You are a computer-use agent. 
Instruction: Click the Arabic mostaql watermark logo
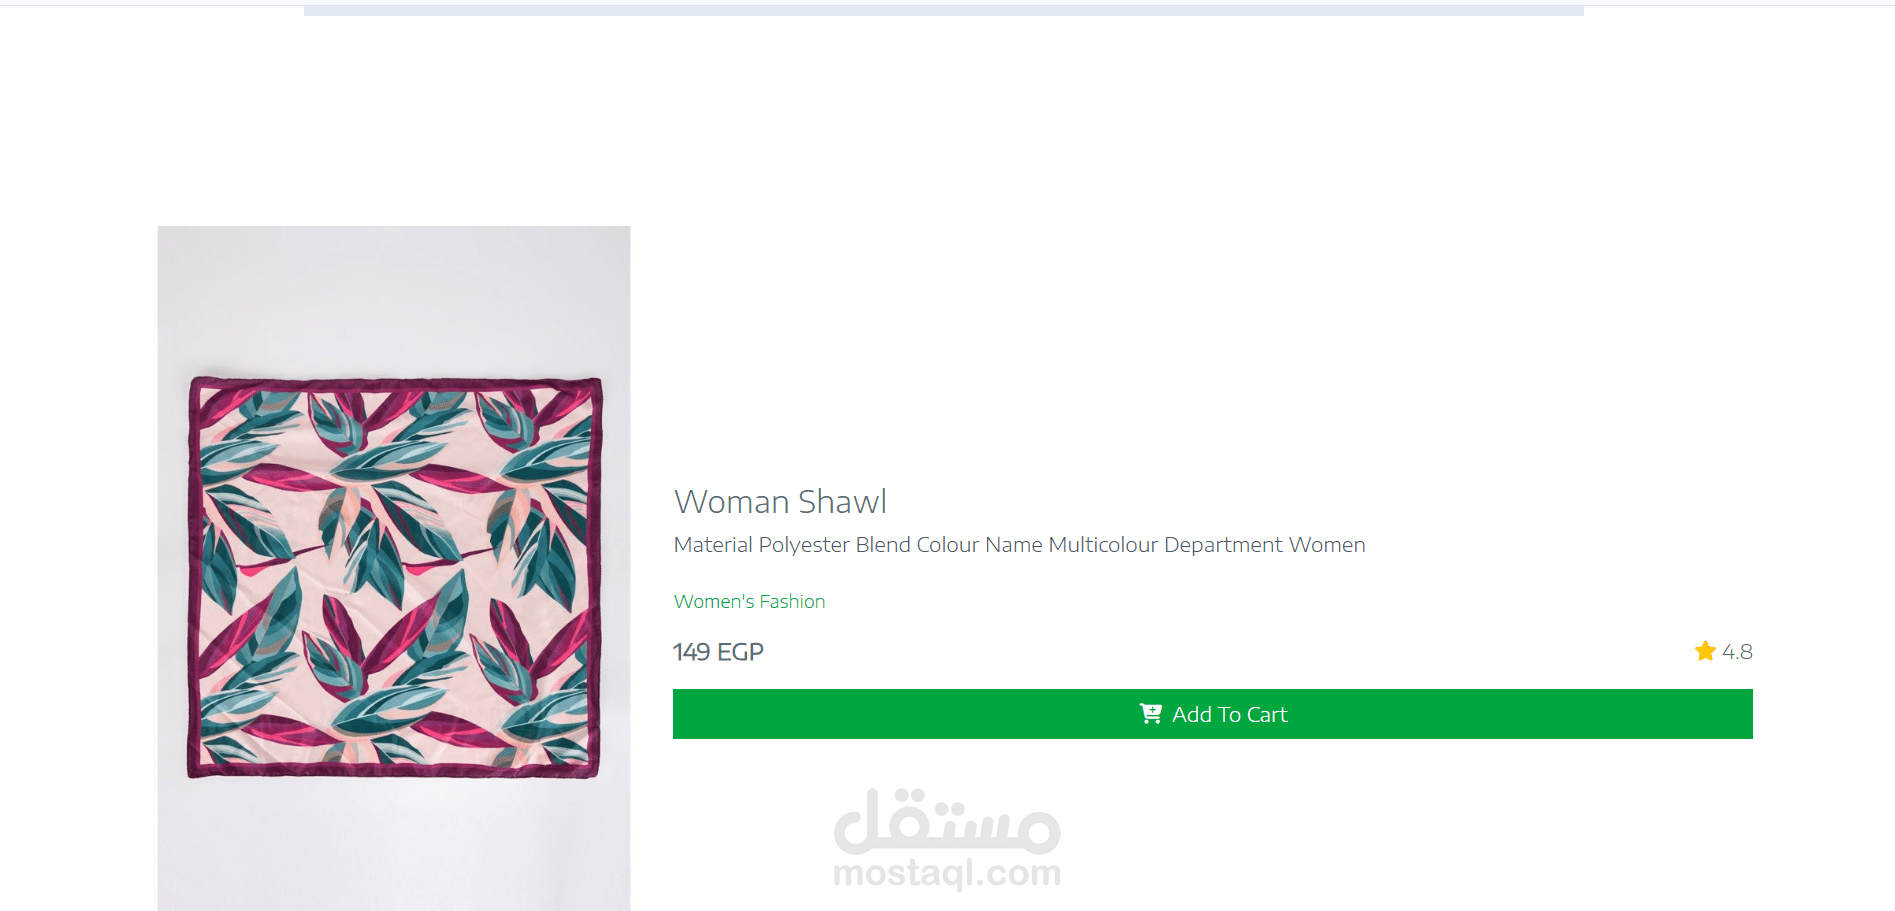947,822
